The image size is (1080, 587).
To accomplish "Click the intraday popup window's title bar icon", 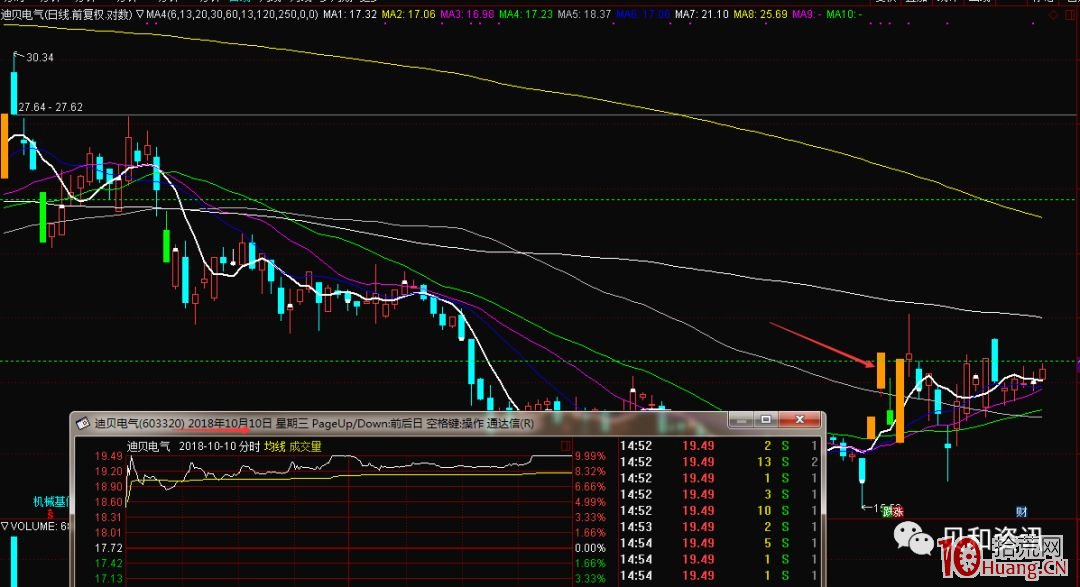I will [x=83, y=423].
